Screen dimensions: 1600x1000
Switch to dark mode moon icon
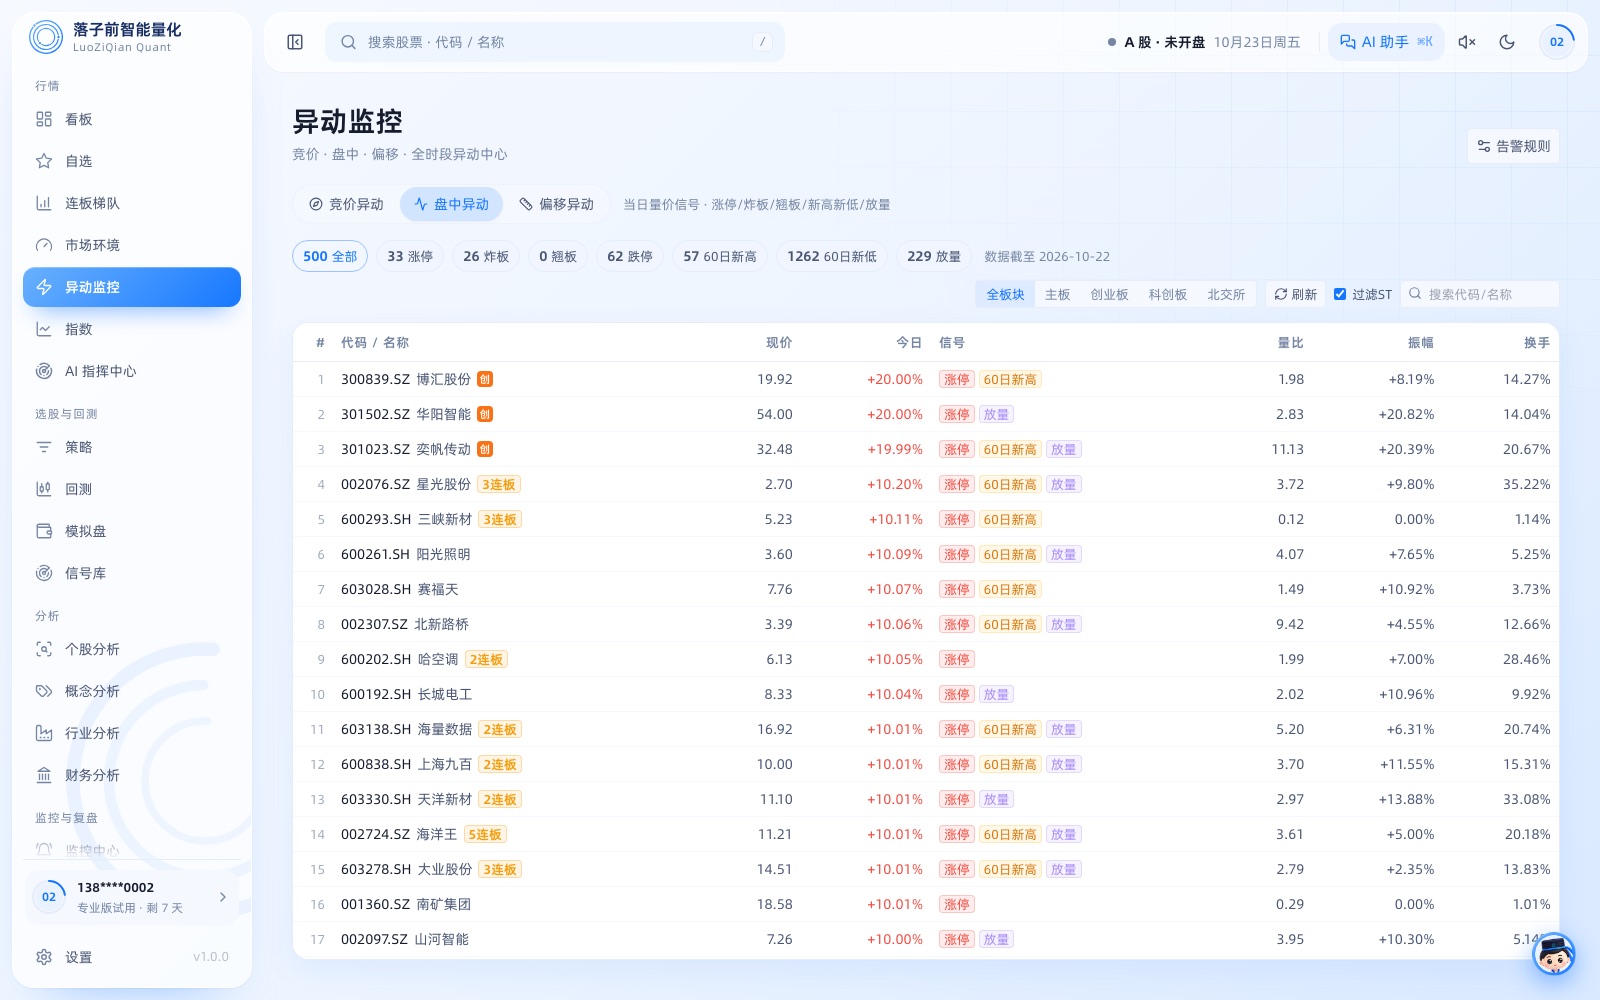coord(1507,42)
